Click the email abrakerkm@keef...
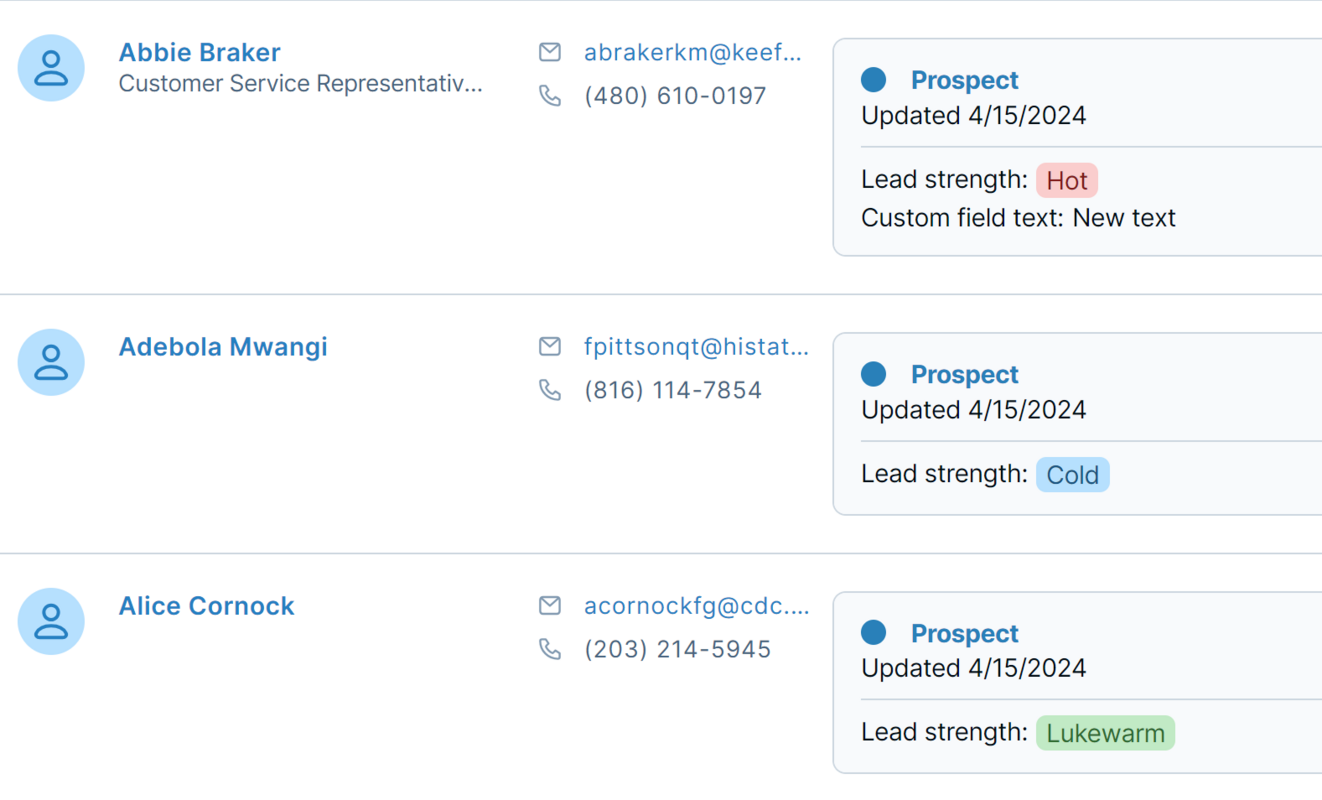The height and width of the screenshot is (800, 1322). coord(692,52)
